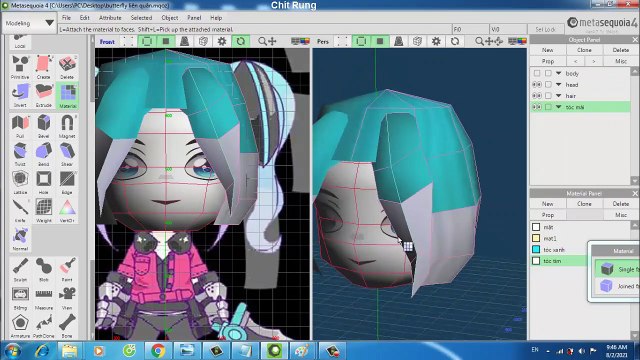Select the Bone tool
Screen dimensions: 640x360
[x=67, y=326]
